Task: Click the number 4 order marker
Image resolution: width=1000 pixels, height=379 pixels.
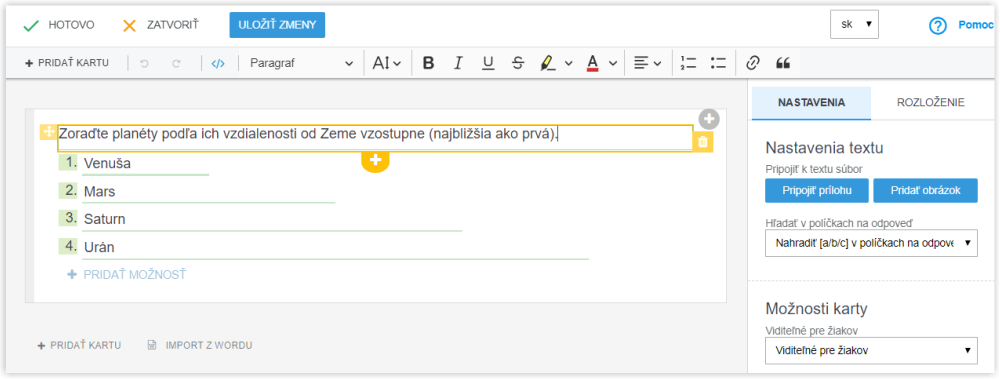Action: [68, 246]
